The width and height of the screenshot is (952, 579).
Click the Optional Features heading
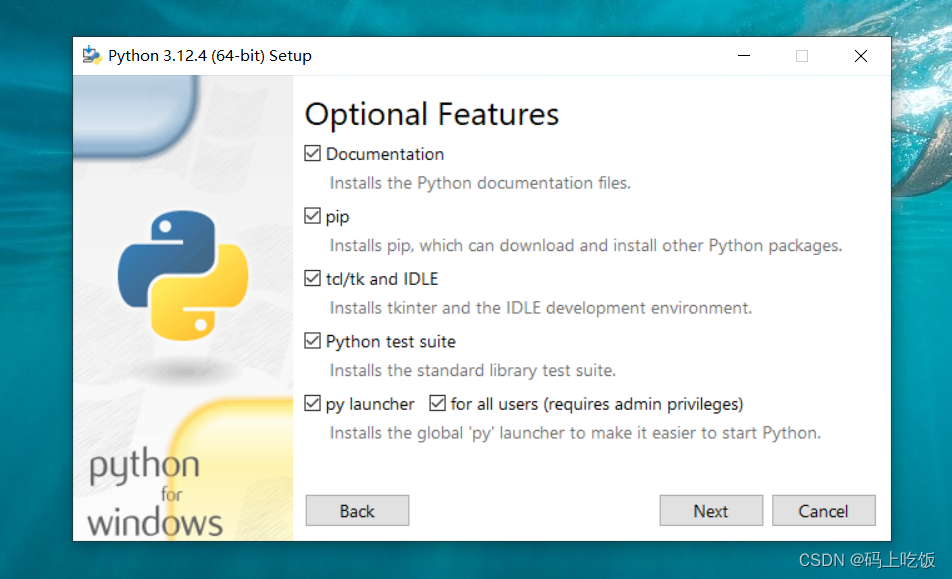point(432,114)
